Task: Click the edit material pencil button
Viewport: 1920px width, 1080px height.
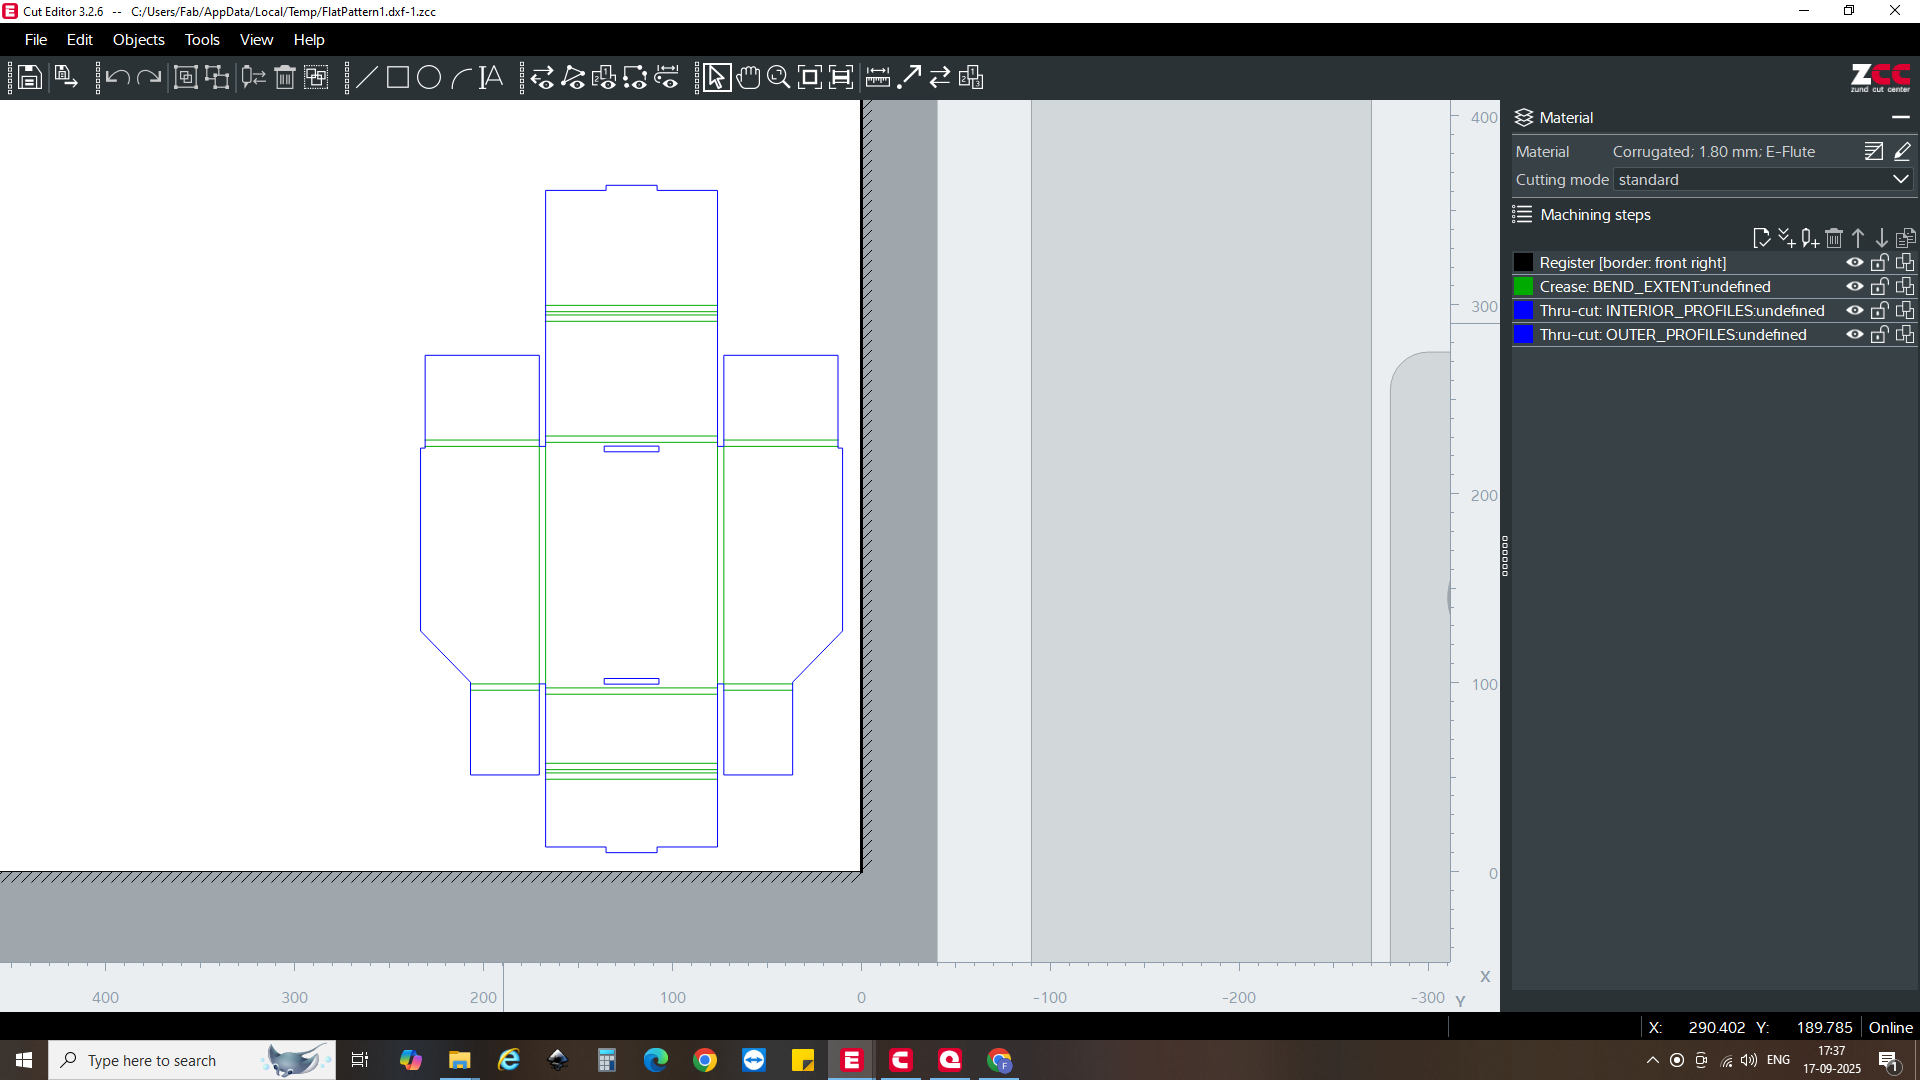Action: click(x=1902, y=152)
